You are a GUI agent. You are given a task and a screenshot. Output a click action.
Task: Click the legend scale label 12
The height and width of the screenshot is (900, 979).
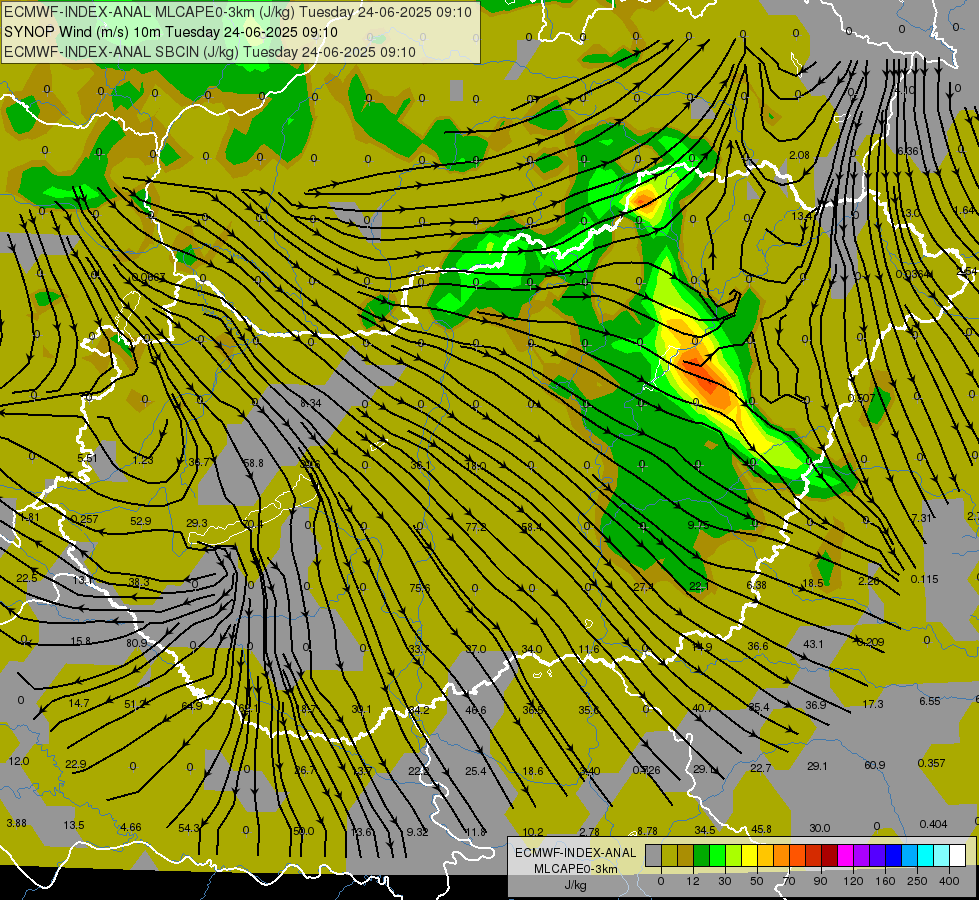click(693, 881)
